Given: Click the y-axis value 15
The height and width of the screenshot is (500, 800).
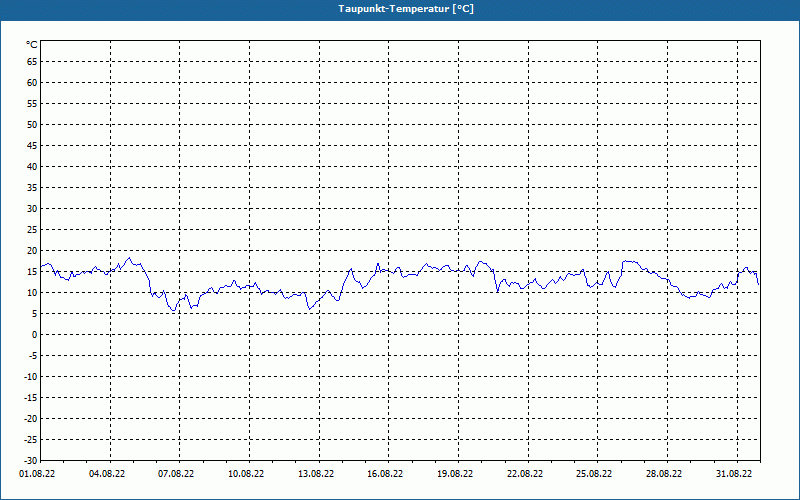Looking at the screenshot, I should pos(32,272).
